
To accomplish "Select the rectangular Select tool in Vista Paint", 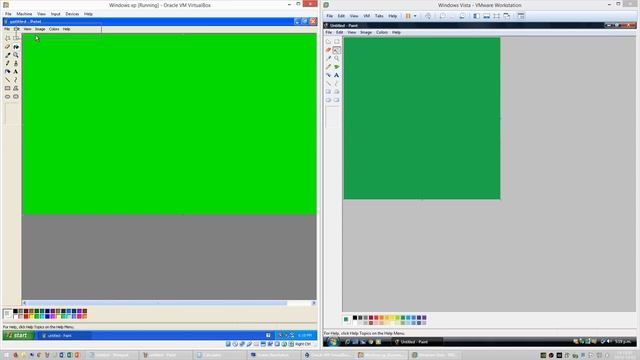I will (x=337, y=42).
